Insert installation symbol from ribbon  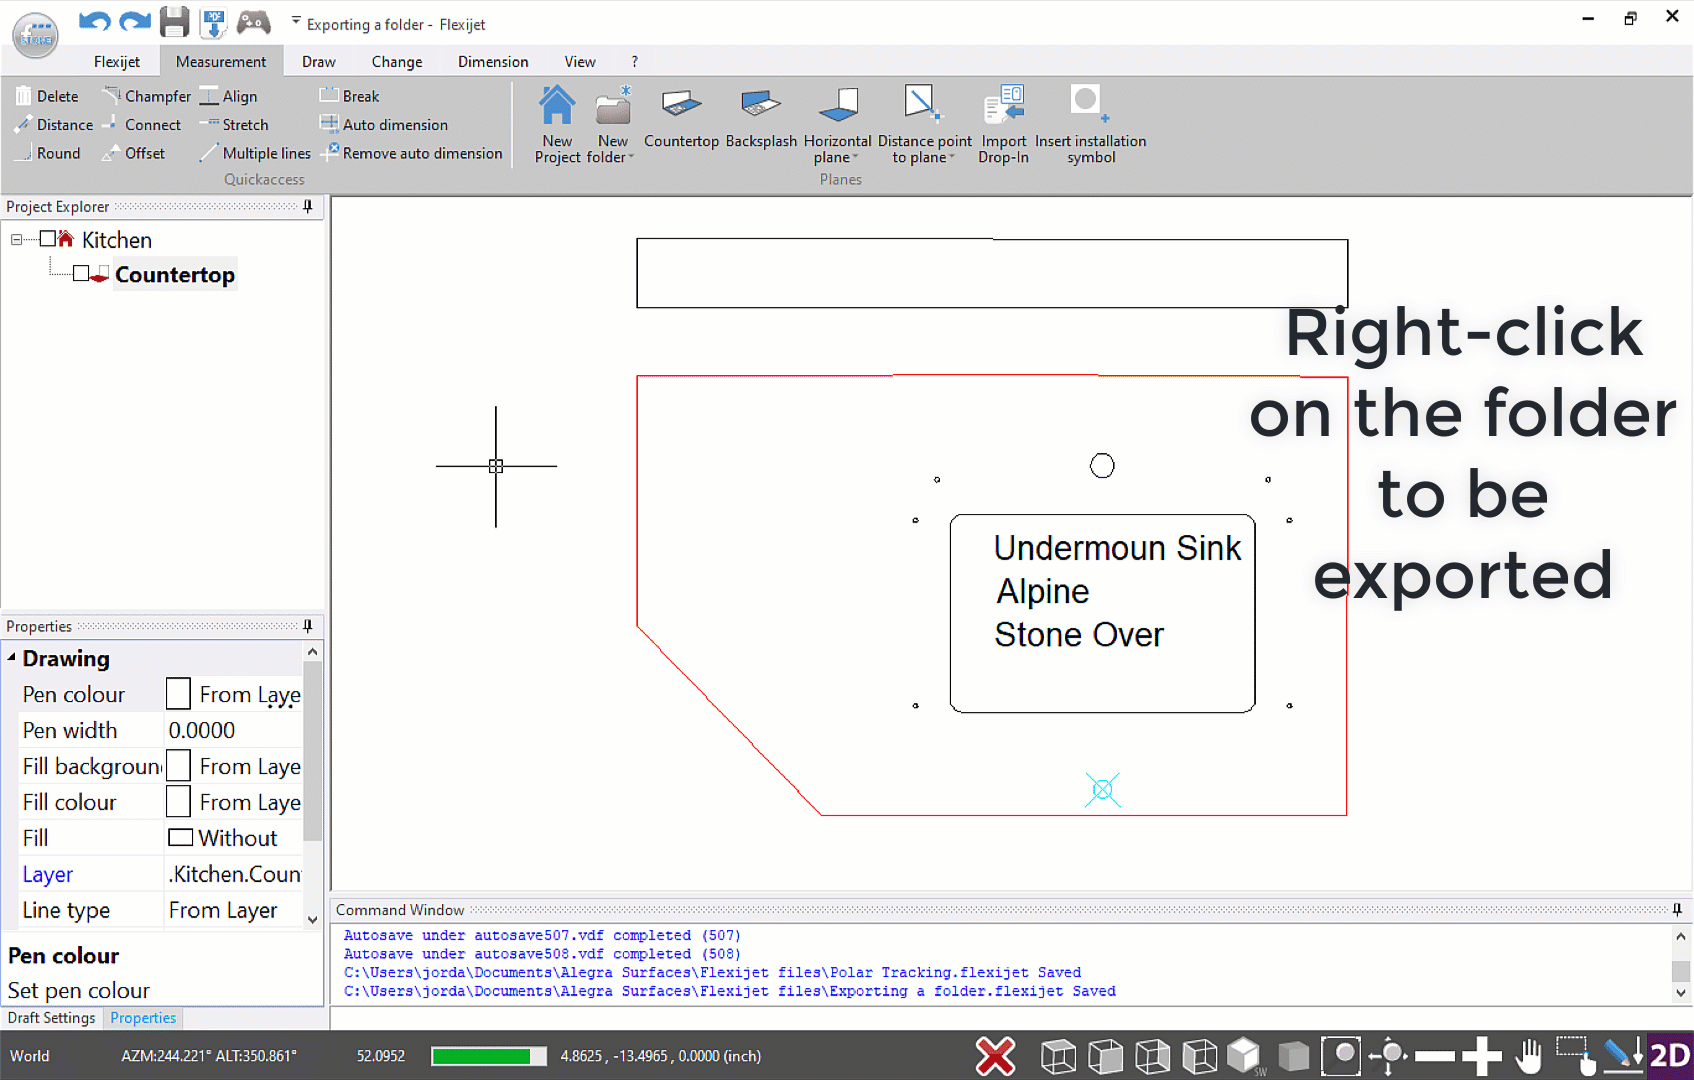(1088, 105)
